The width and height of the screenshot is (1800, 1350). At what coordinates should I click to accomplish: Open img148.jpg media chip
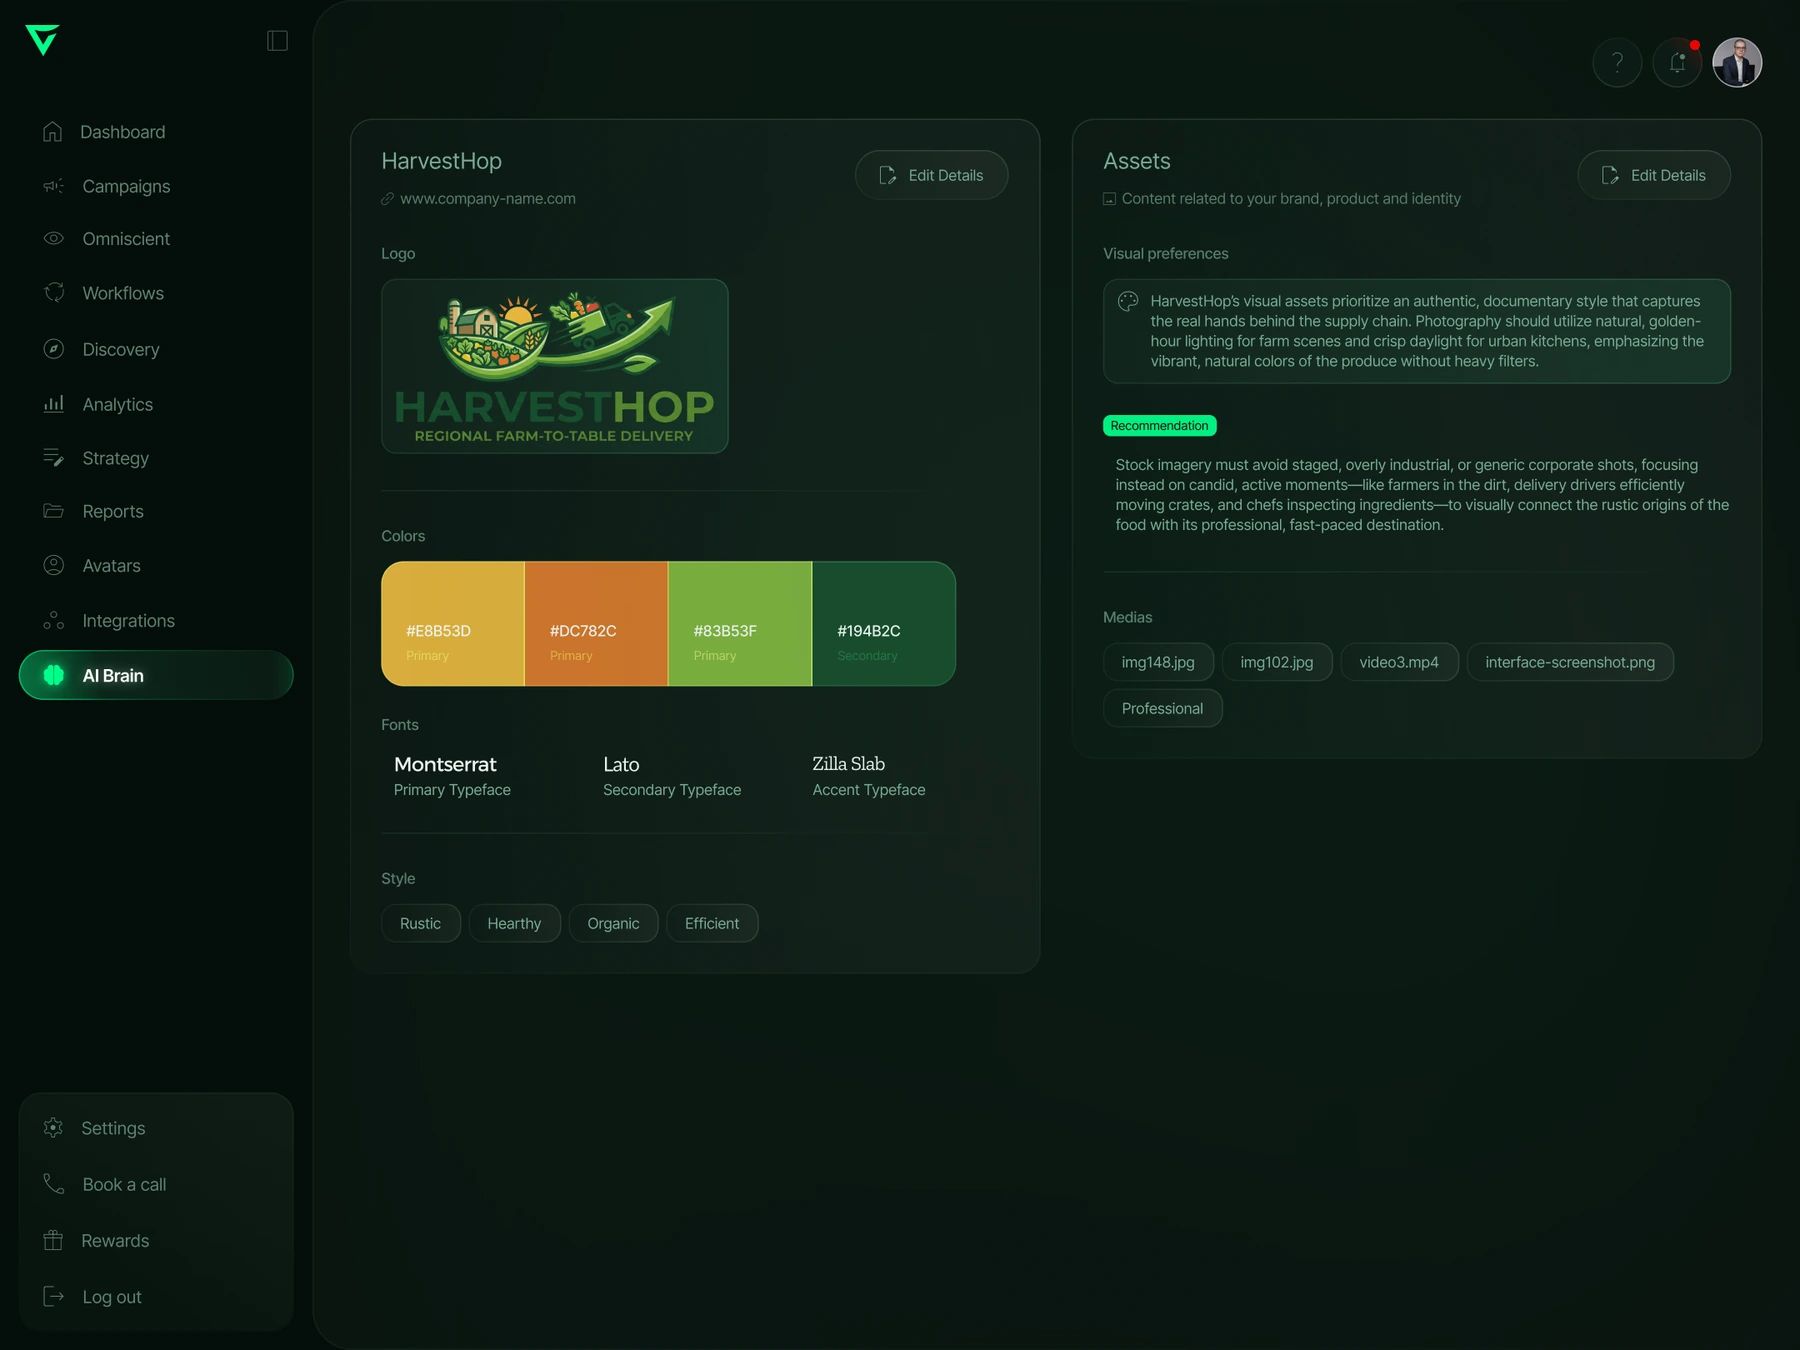point(1158,662)
